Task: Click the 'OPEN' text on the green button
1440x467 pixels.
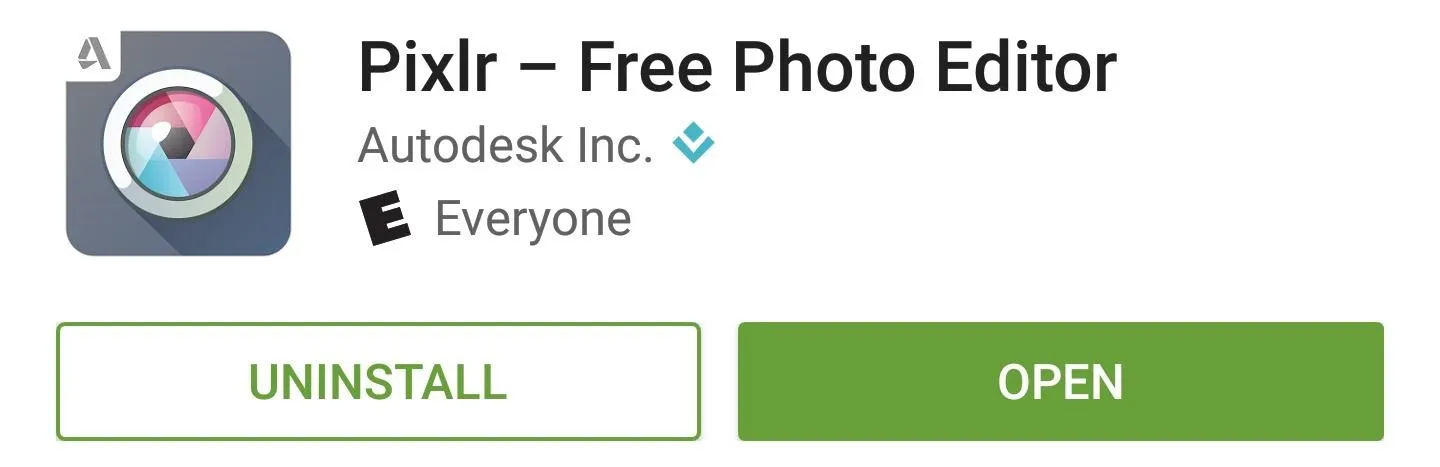Action: (1061, 381)
